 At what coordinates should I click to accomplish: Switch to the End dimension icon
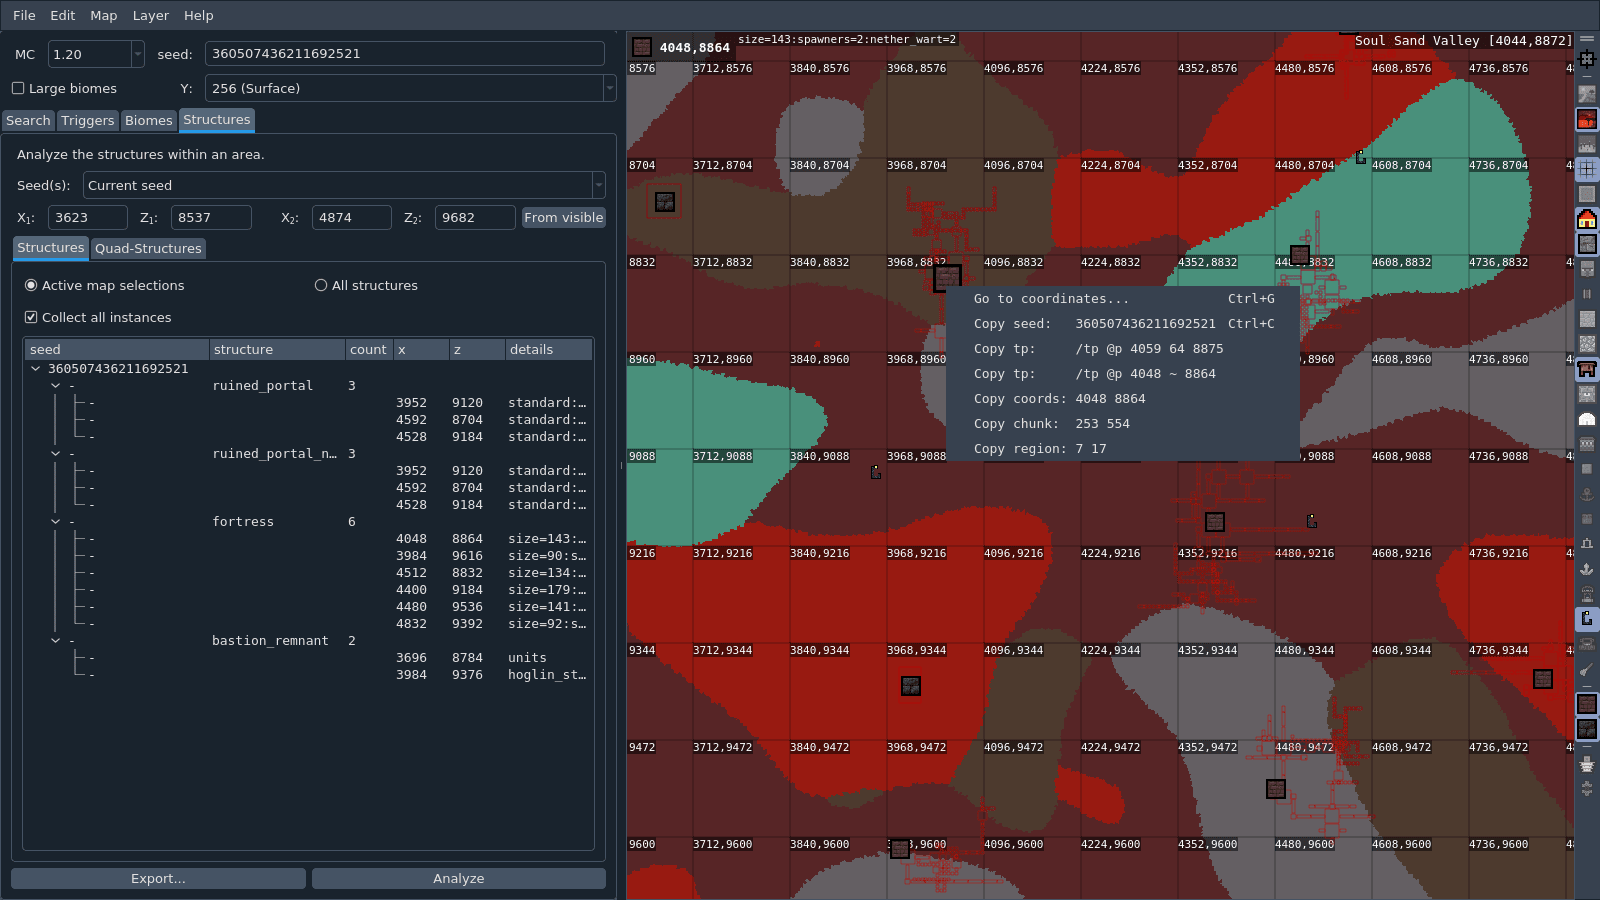point(1587,144)
